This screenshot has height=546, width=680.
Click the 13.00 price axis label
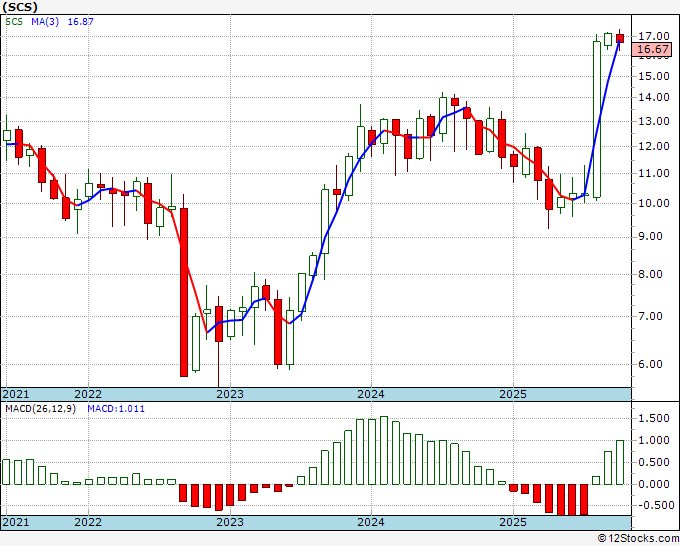pyautogui.click(x=654, y=121)
